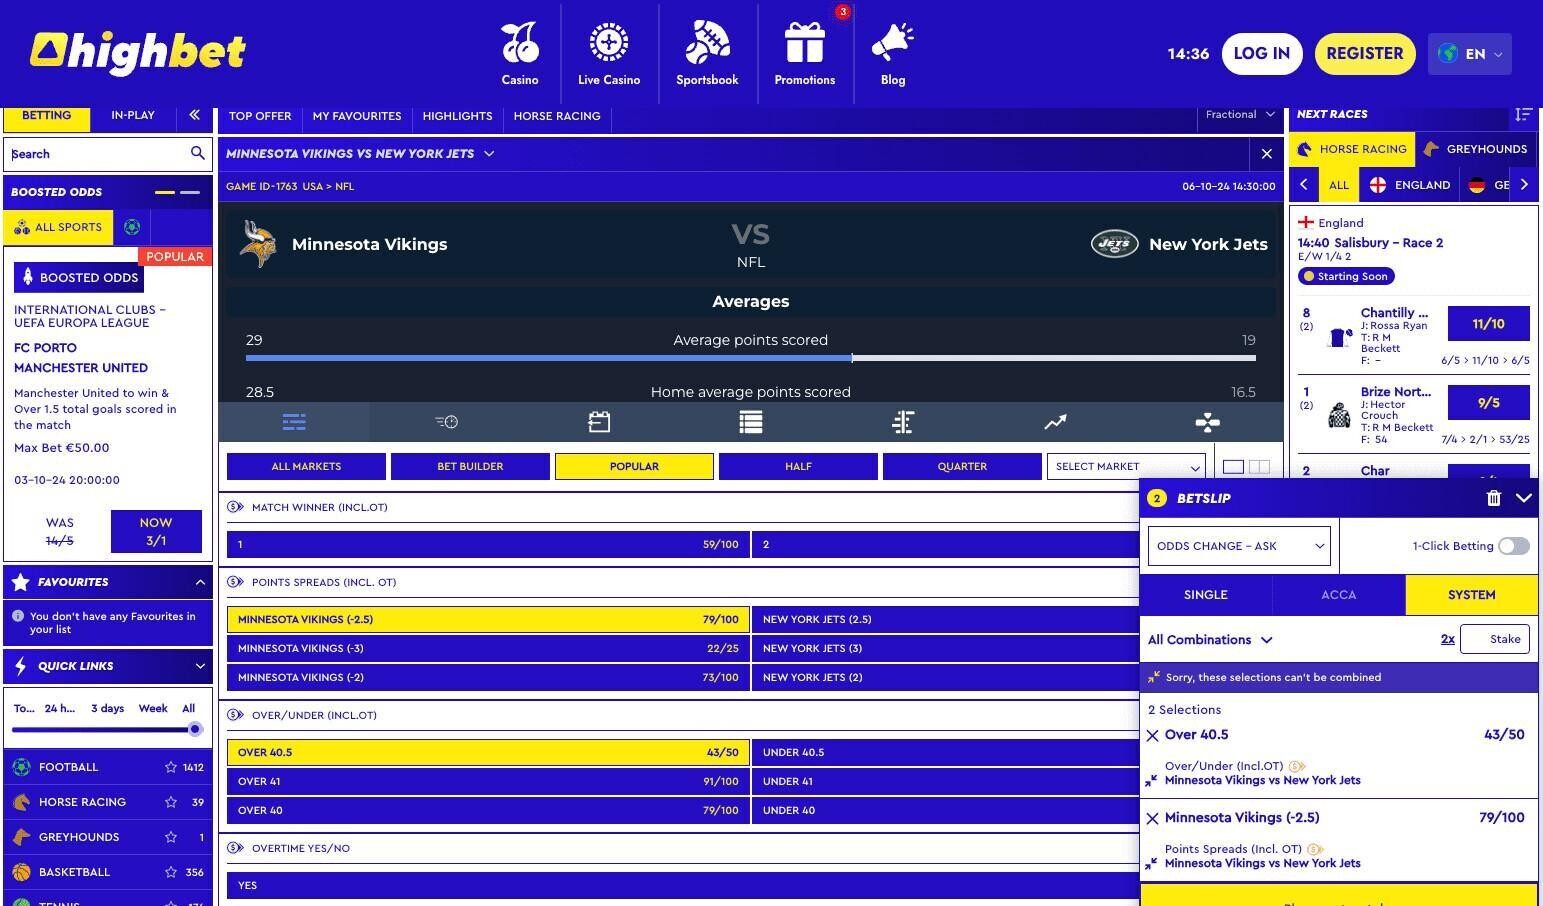The image size is (1543, 906).
Task: Open Select Market dropdown
Action: pyautogui.click(x=1126, y=467)
